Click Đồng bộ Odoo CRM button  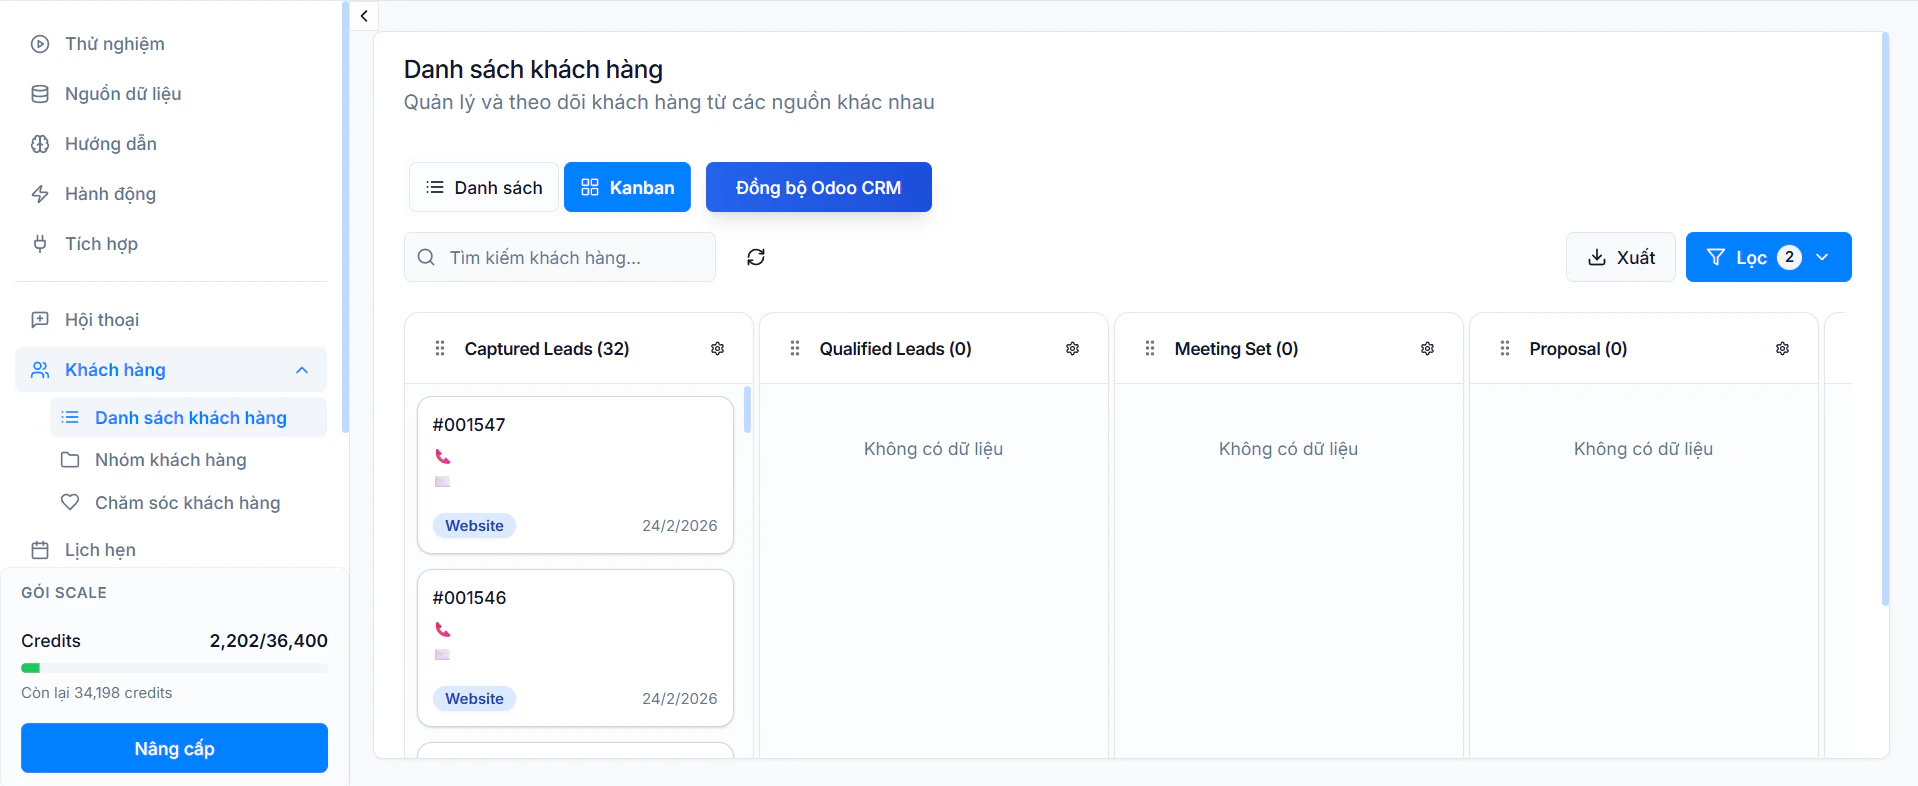tap(818, 187)
